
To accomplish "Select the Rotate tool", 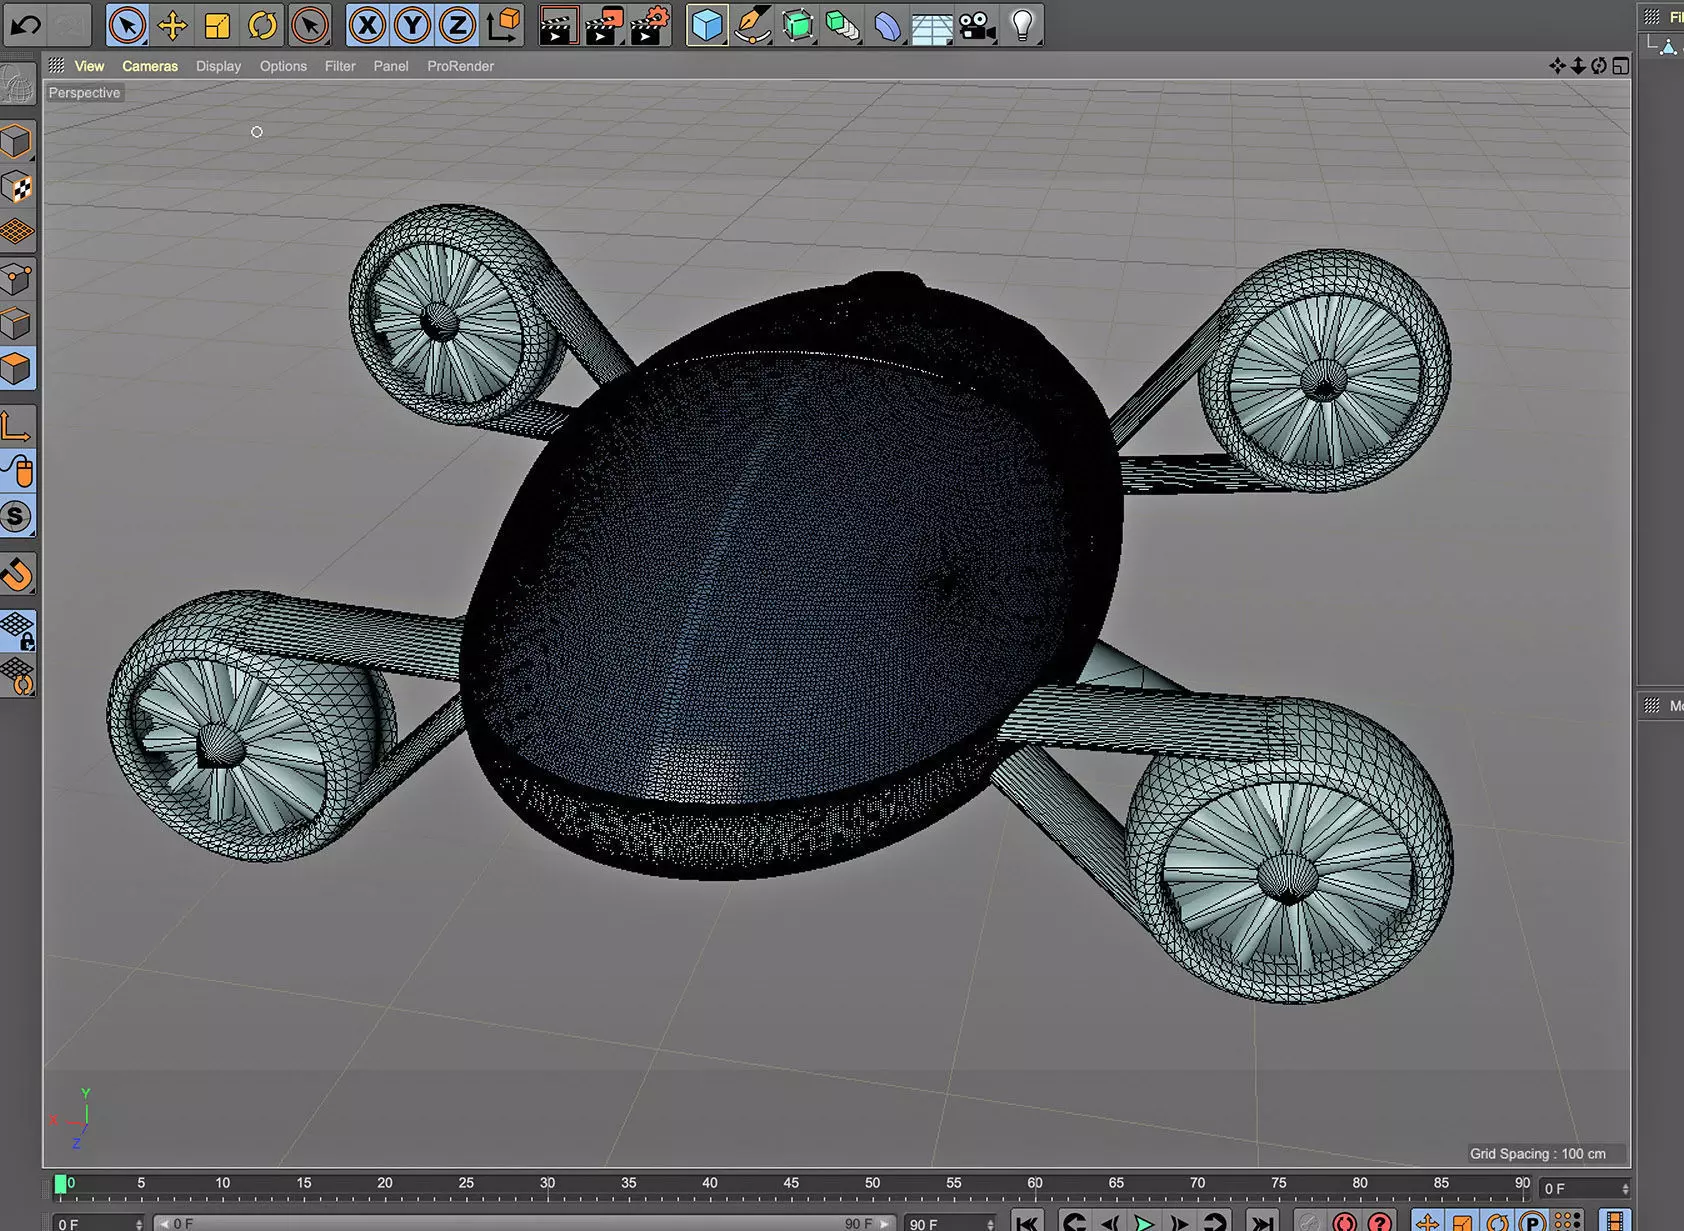I will click(x=263, y=25).
